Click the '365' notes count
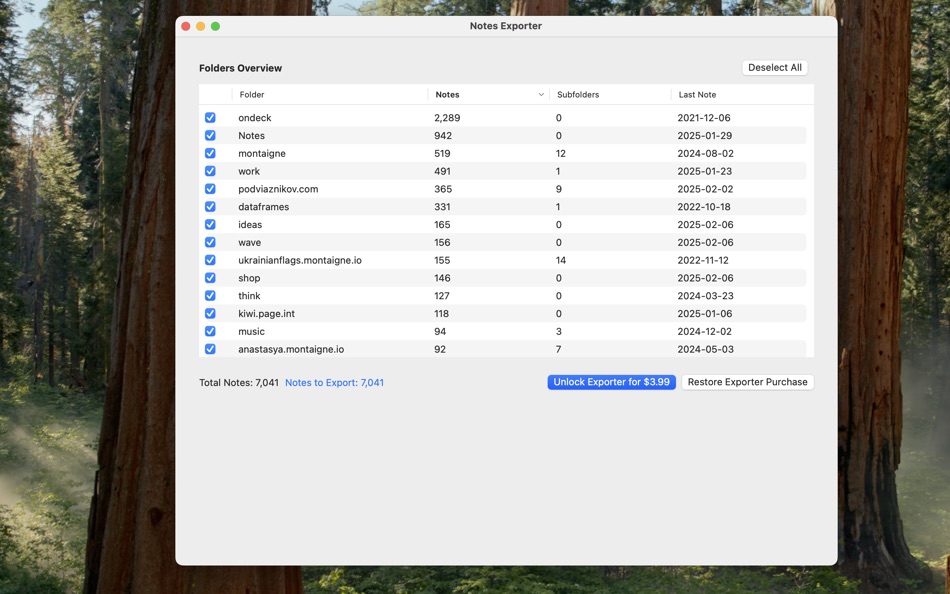Viewport: 950px width, 594px height. click(443, 189)
